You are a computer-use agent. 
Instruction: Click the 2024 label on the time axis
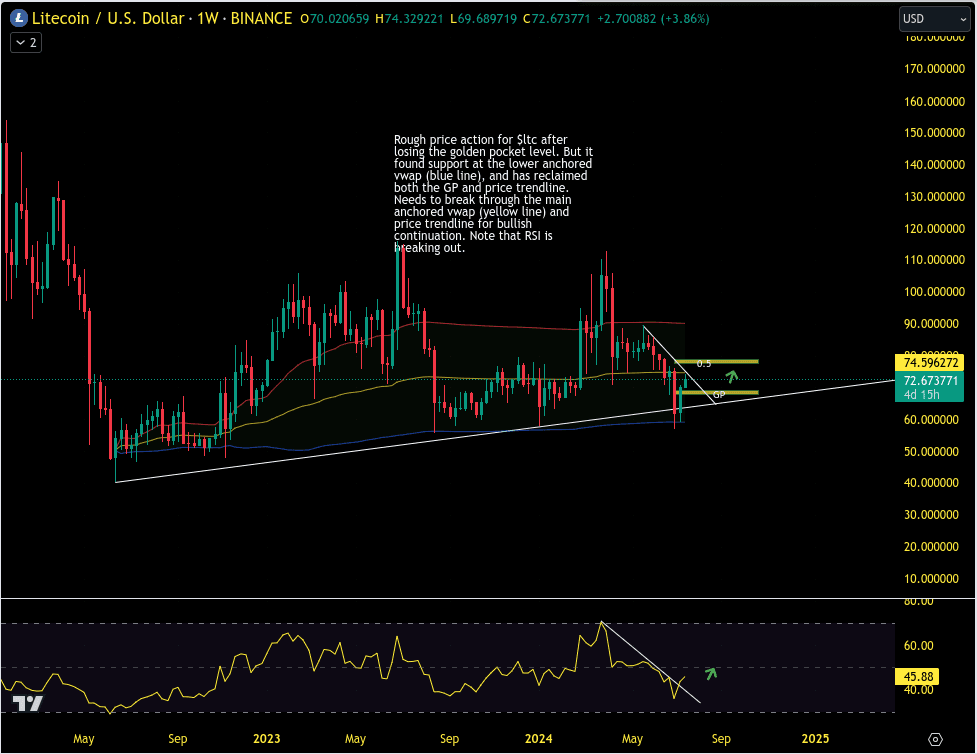[x=538, y=738]
